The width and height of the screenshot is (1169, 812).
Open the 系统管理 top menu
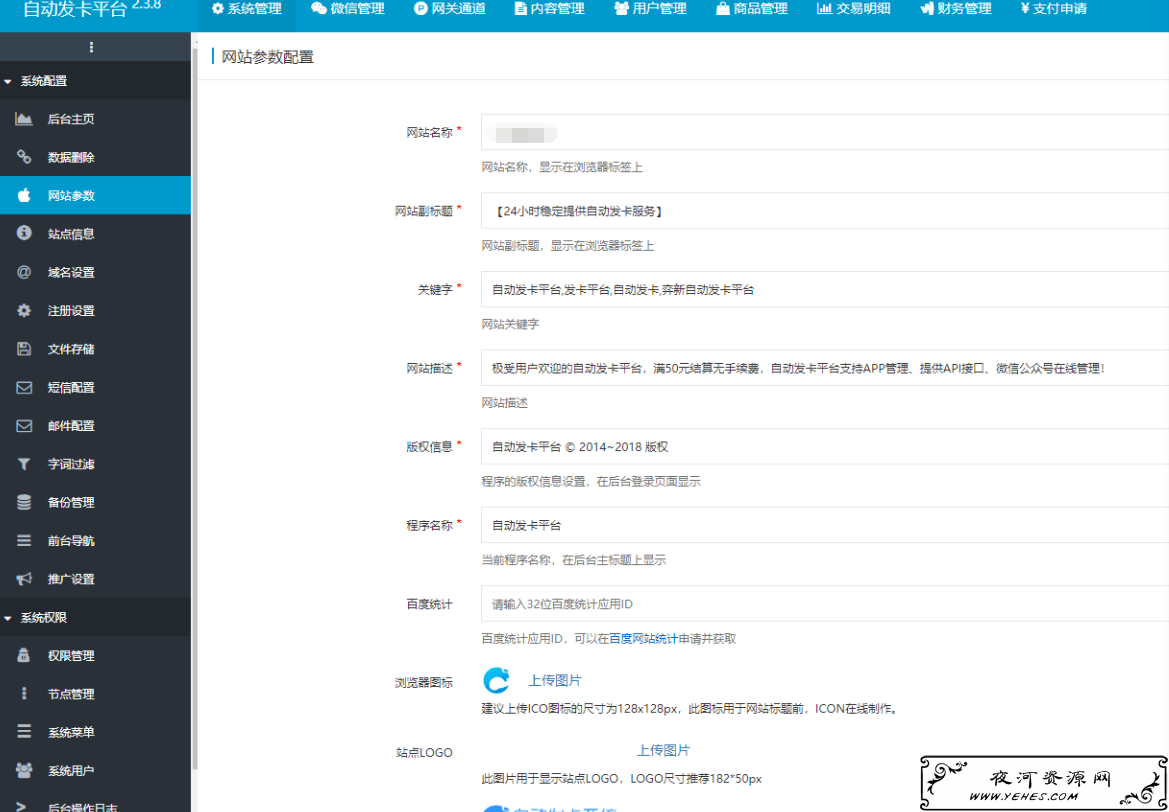[x=247, y=9]
